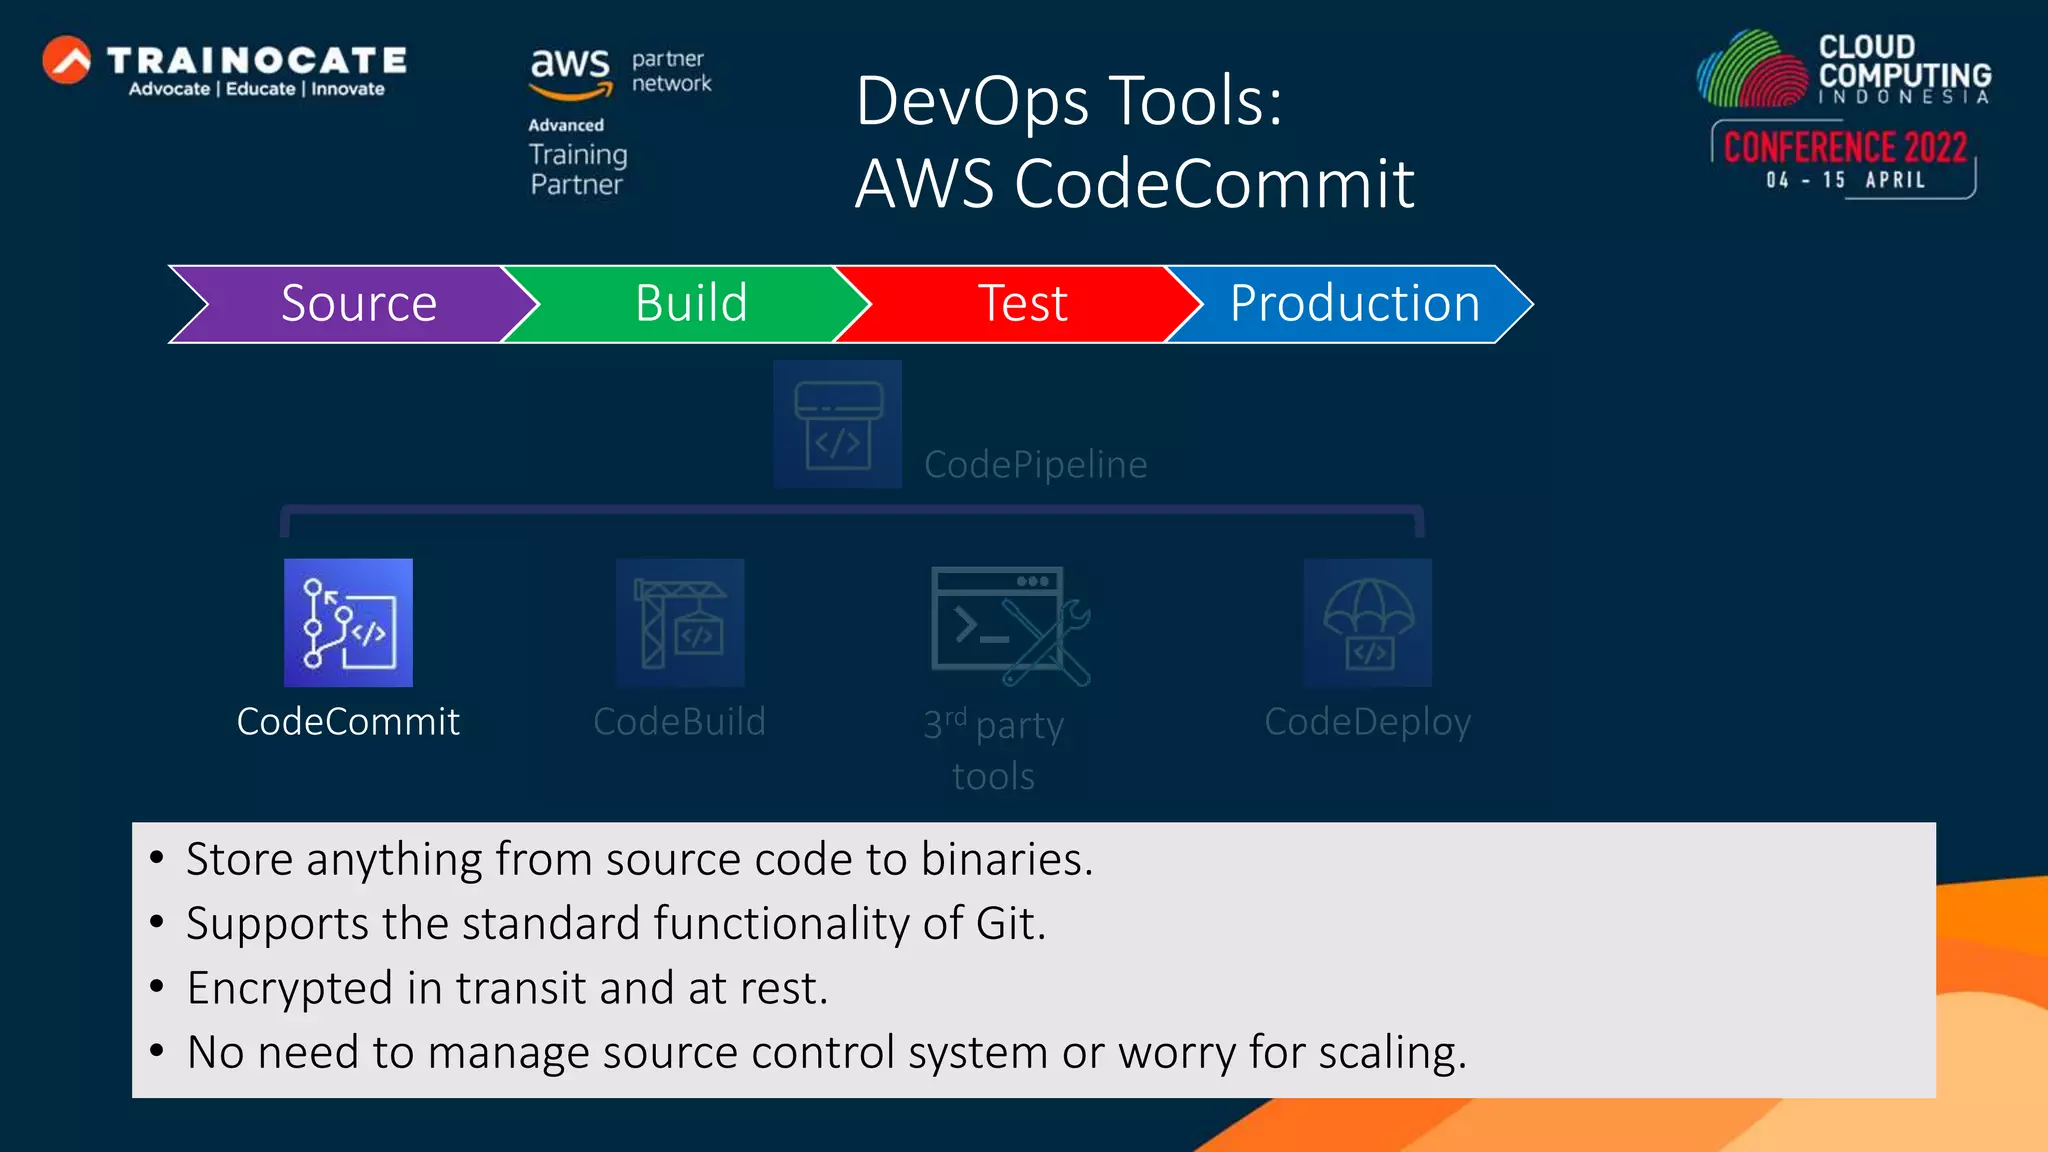Screen dimensions: 2048x1152
Task: Select the green Build stage arrow
Action: click(x=686, y=304)
